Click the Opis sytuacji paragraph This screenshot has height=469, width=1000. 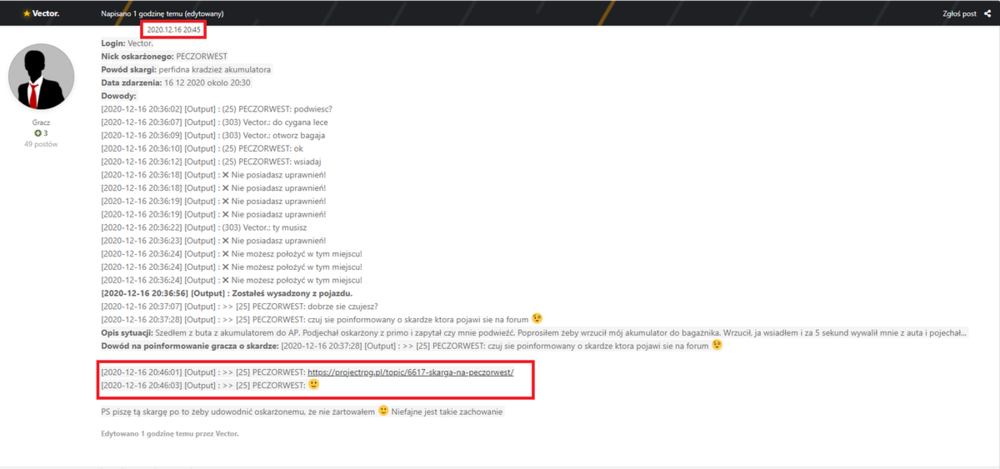[534, 332]
